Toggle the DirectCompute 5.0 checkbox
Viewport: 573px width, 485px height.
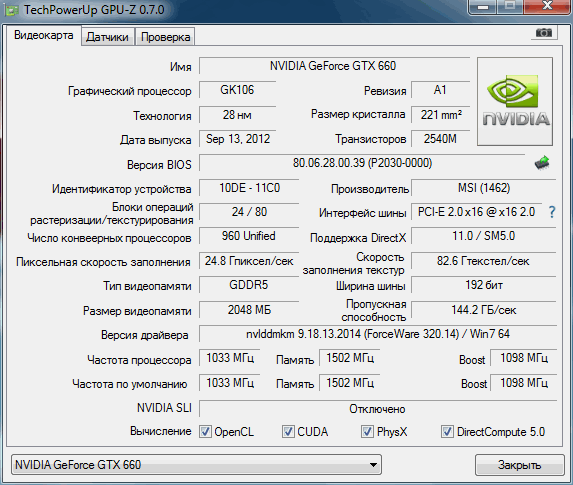[x=447, y=432]
